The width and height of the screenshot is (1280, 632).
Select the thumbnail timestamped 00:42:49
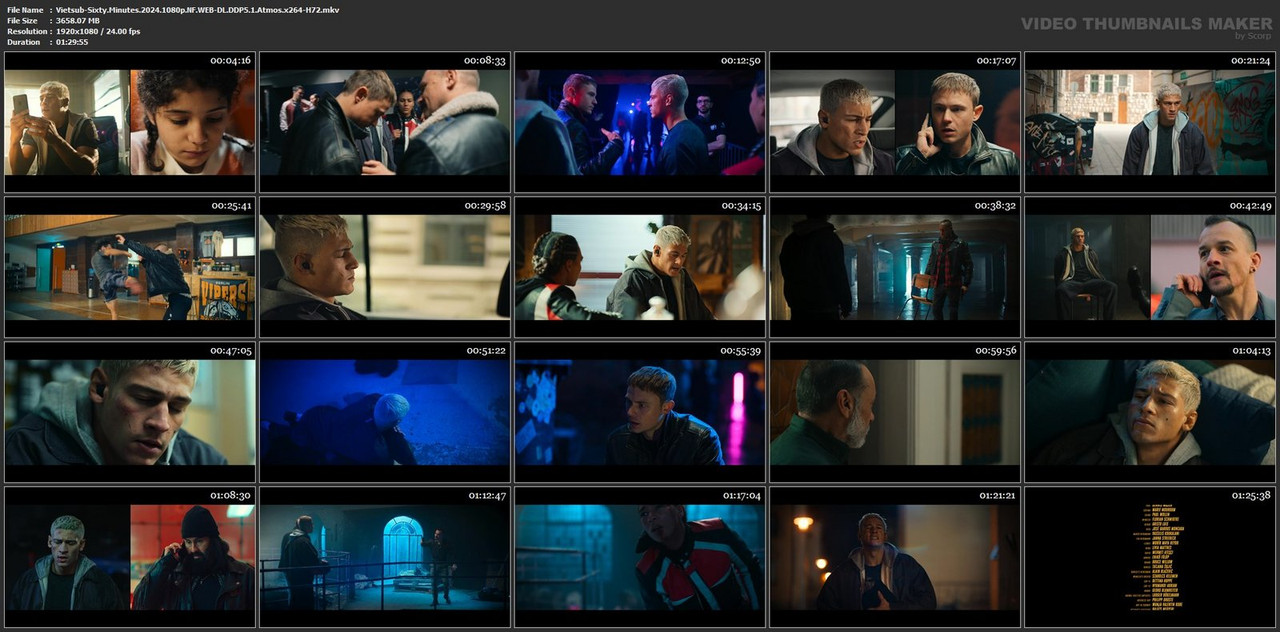point(1150,267)
